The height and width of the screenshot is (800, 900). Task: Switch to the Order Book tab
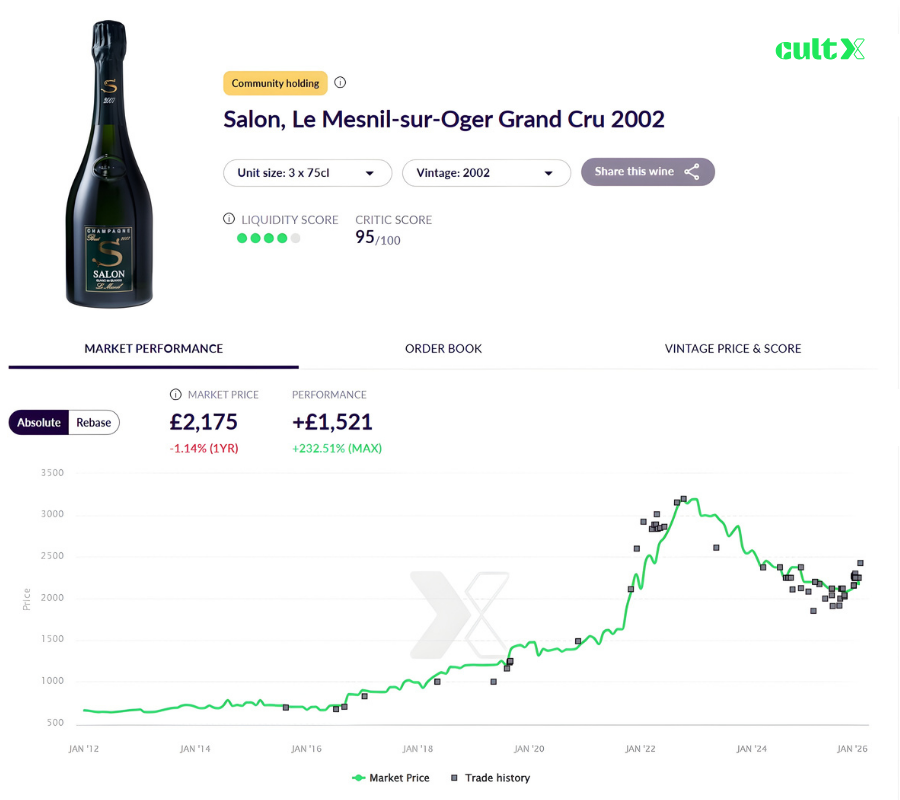443,349
